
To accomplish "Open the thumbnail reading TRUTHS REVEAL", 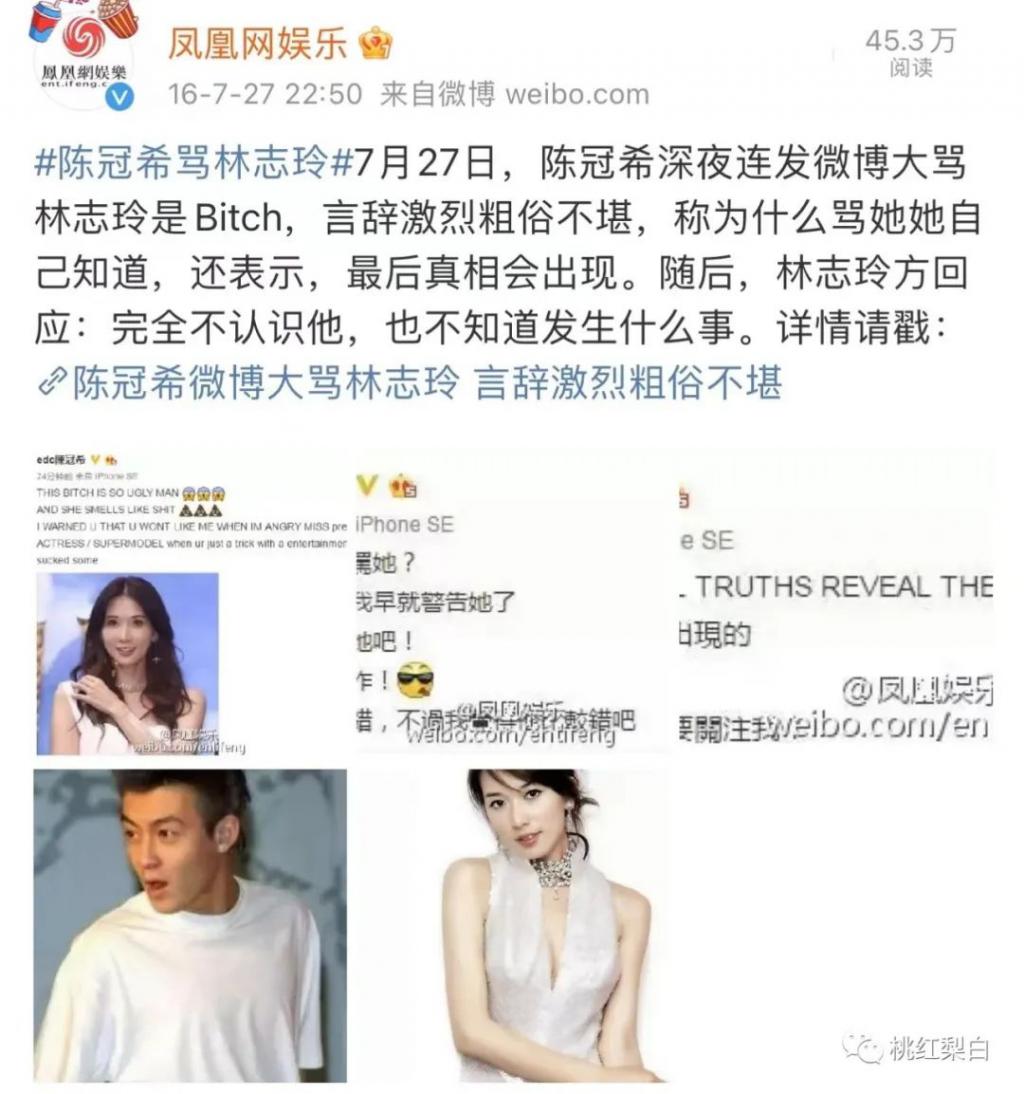I will point(836,603).
